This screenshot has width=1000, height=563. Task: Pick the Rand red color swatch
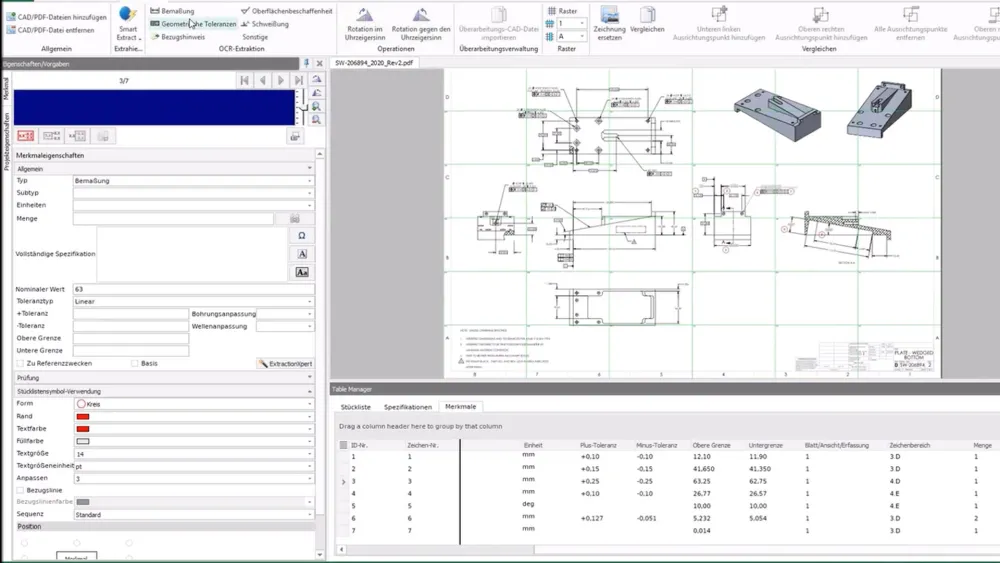click(83, 416)
